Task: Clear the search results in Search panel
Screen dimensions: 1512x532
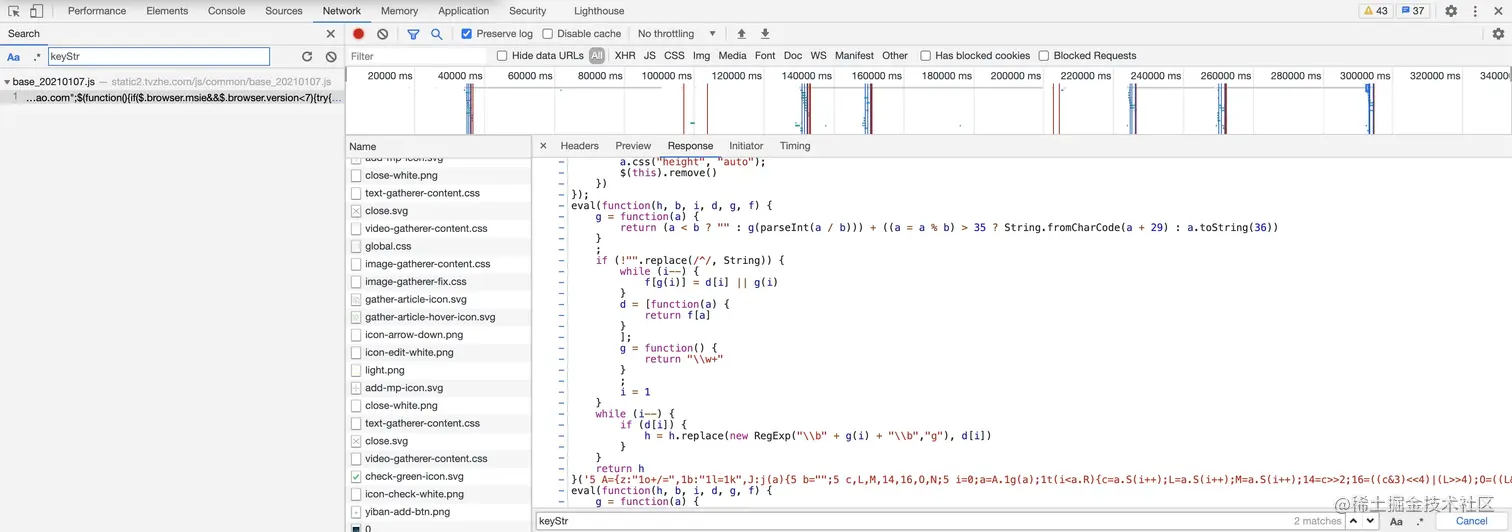Action: click(x=331, y=57)
